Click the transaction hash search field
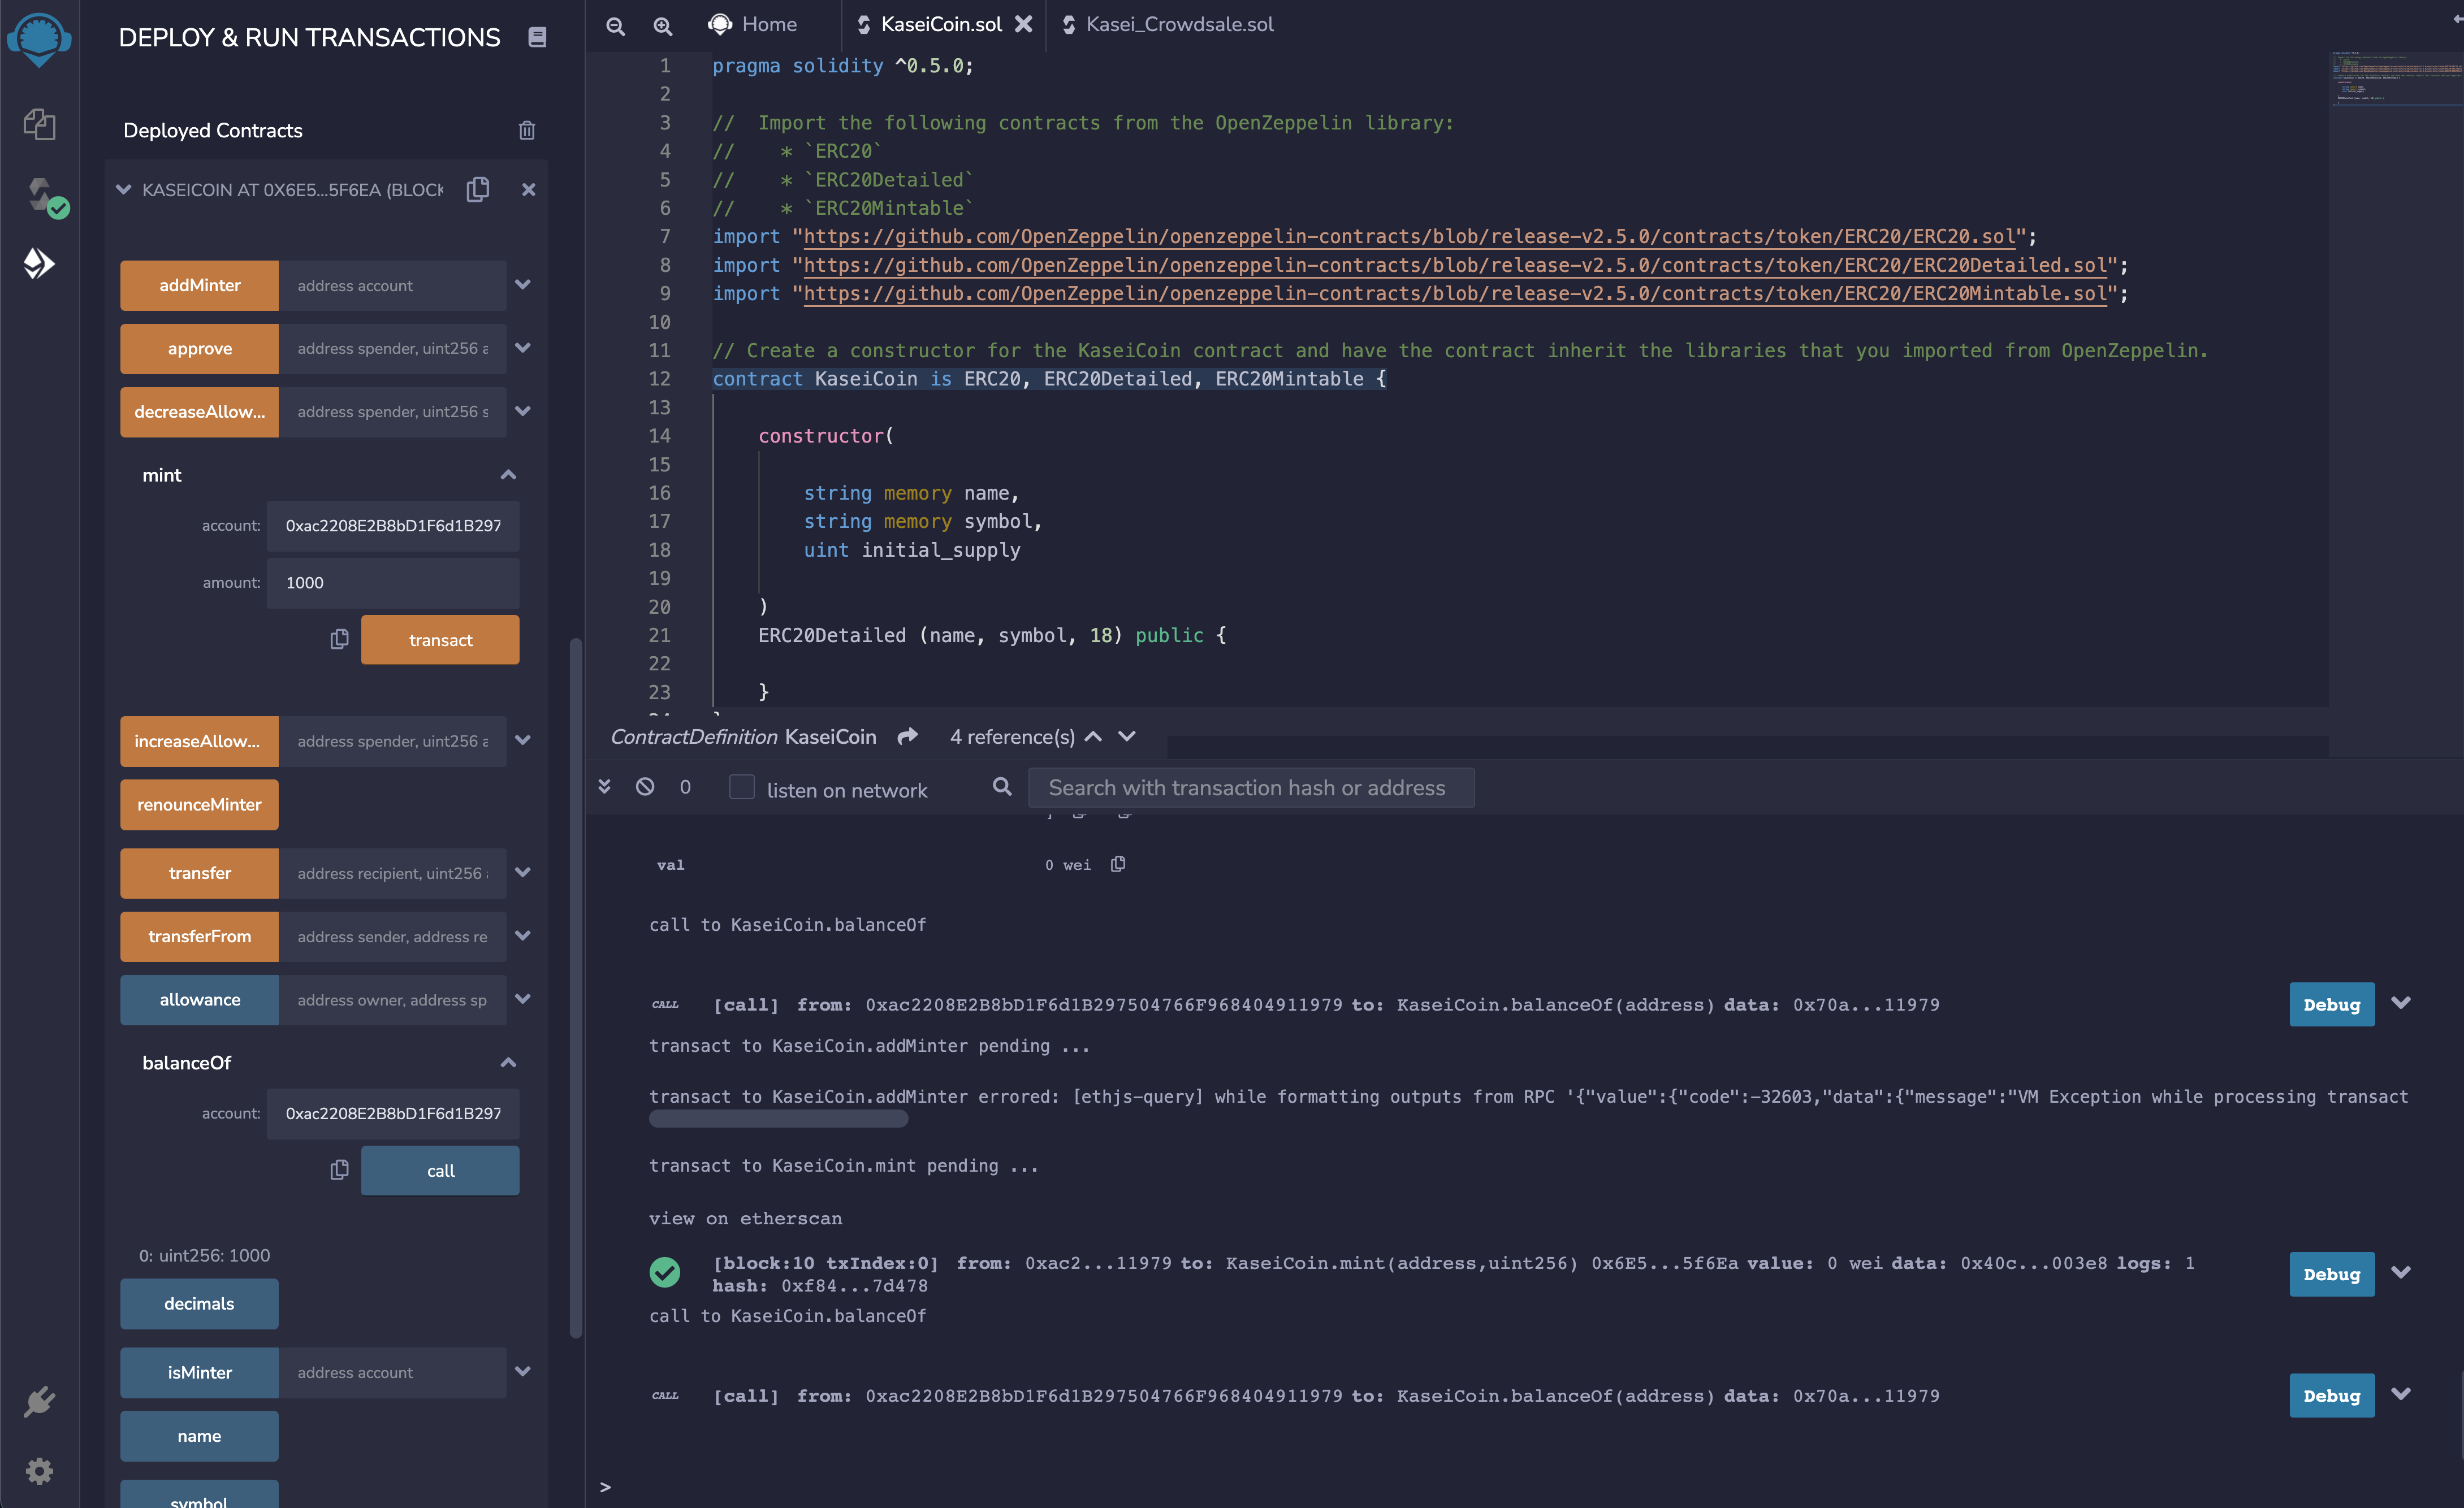2464x1508 pixels. 1249,788
